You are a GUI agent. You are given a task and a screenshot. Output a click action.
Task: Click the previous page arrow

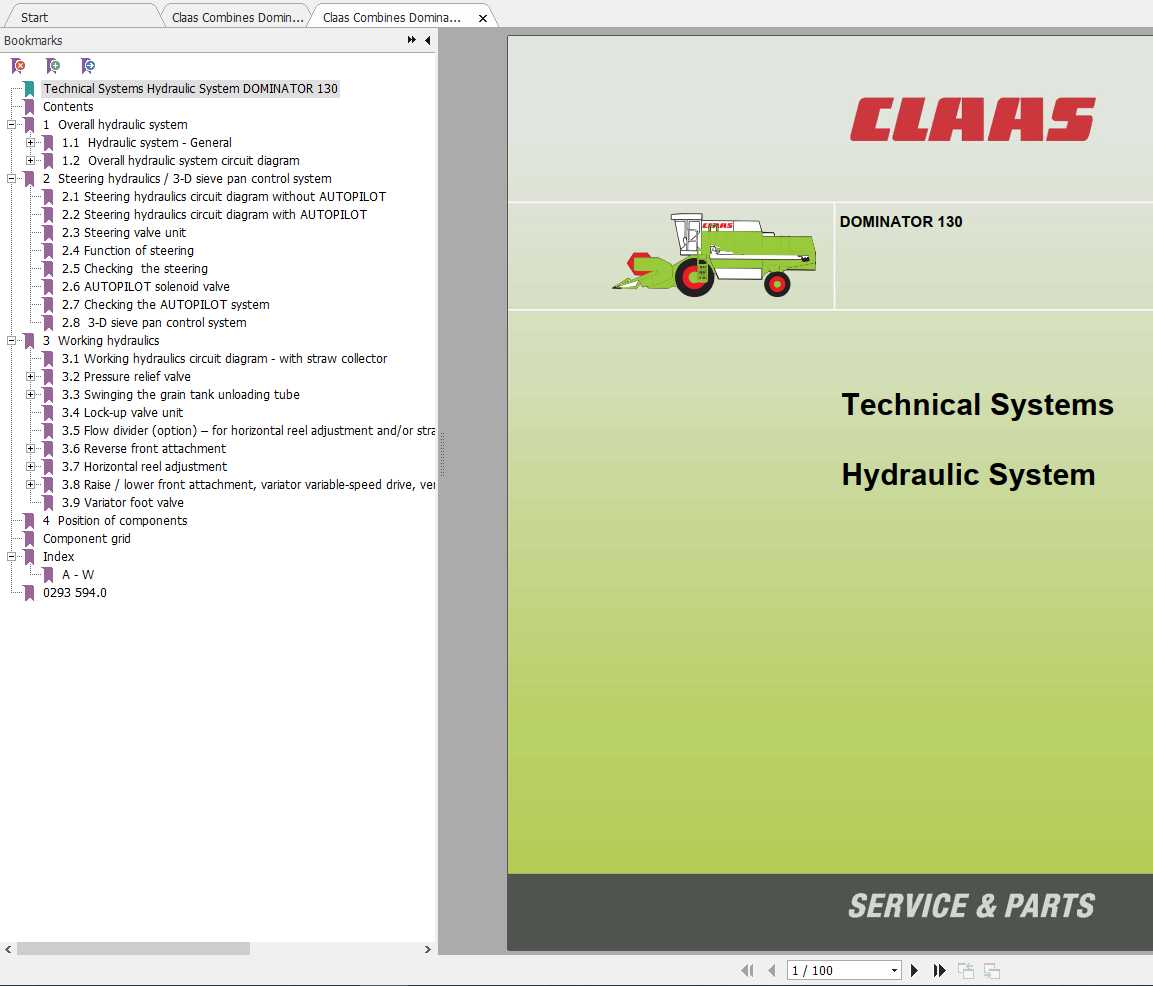pos(771,970)
